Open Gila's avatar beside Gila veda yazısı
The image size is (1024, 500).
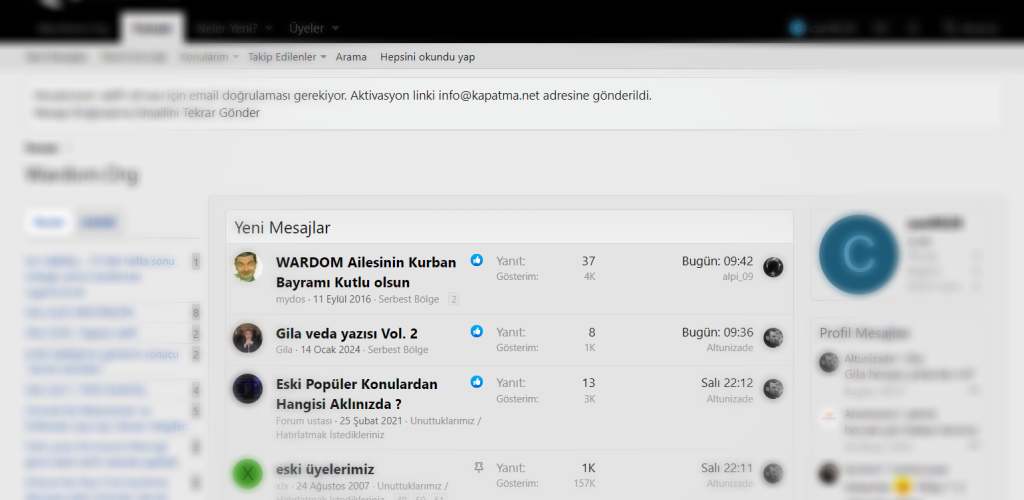[248, 338]
